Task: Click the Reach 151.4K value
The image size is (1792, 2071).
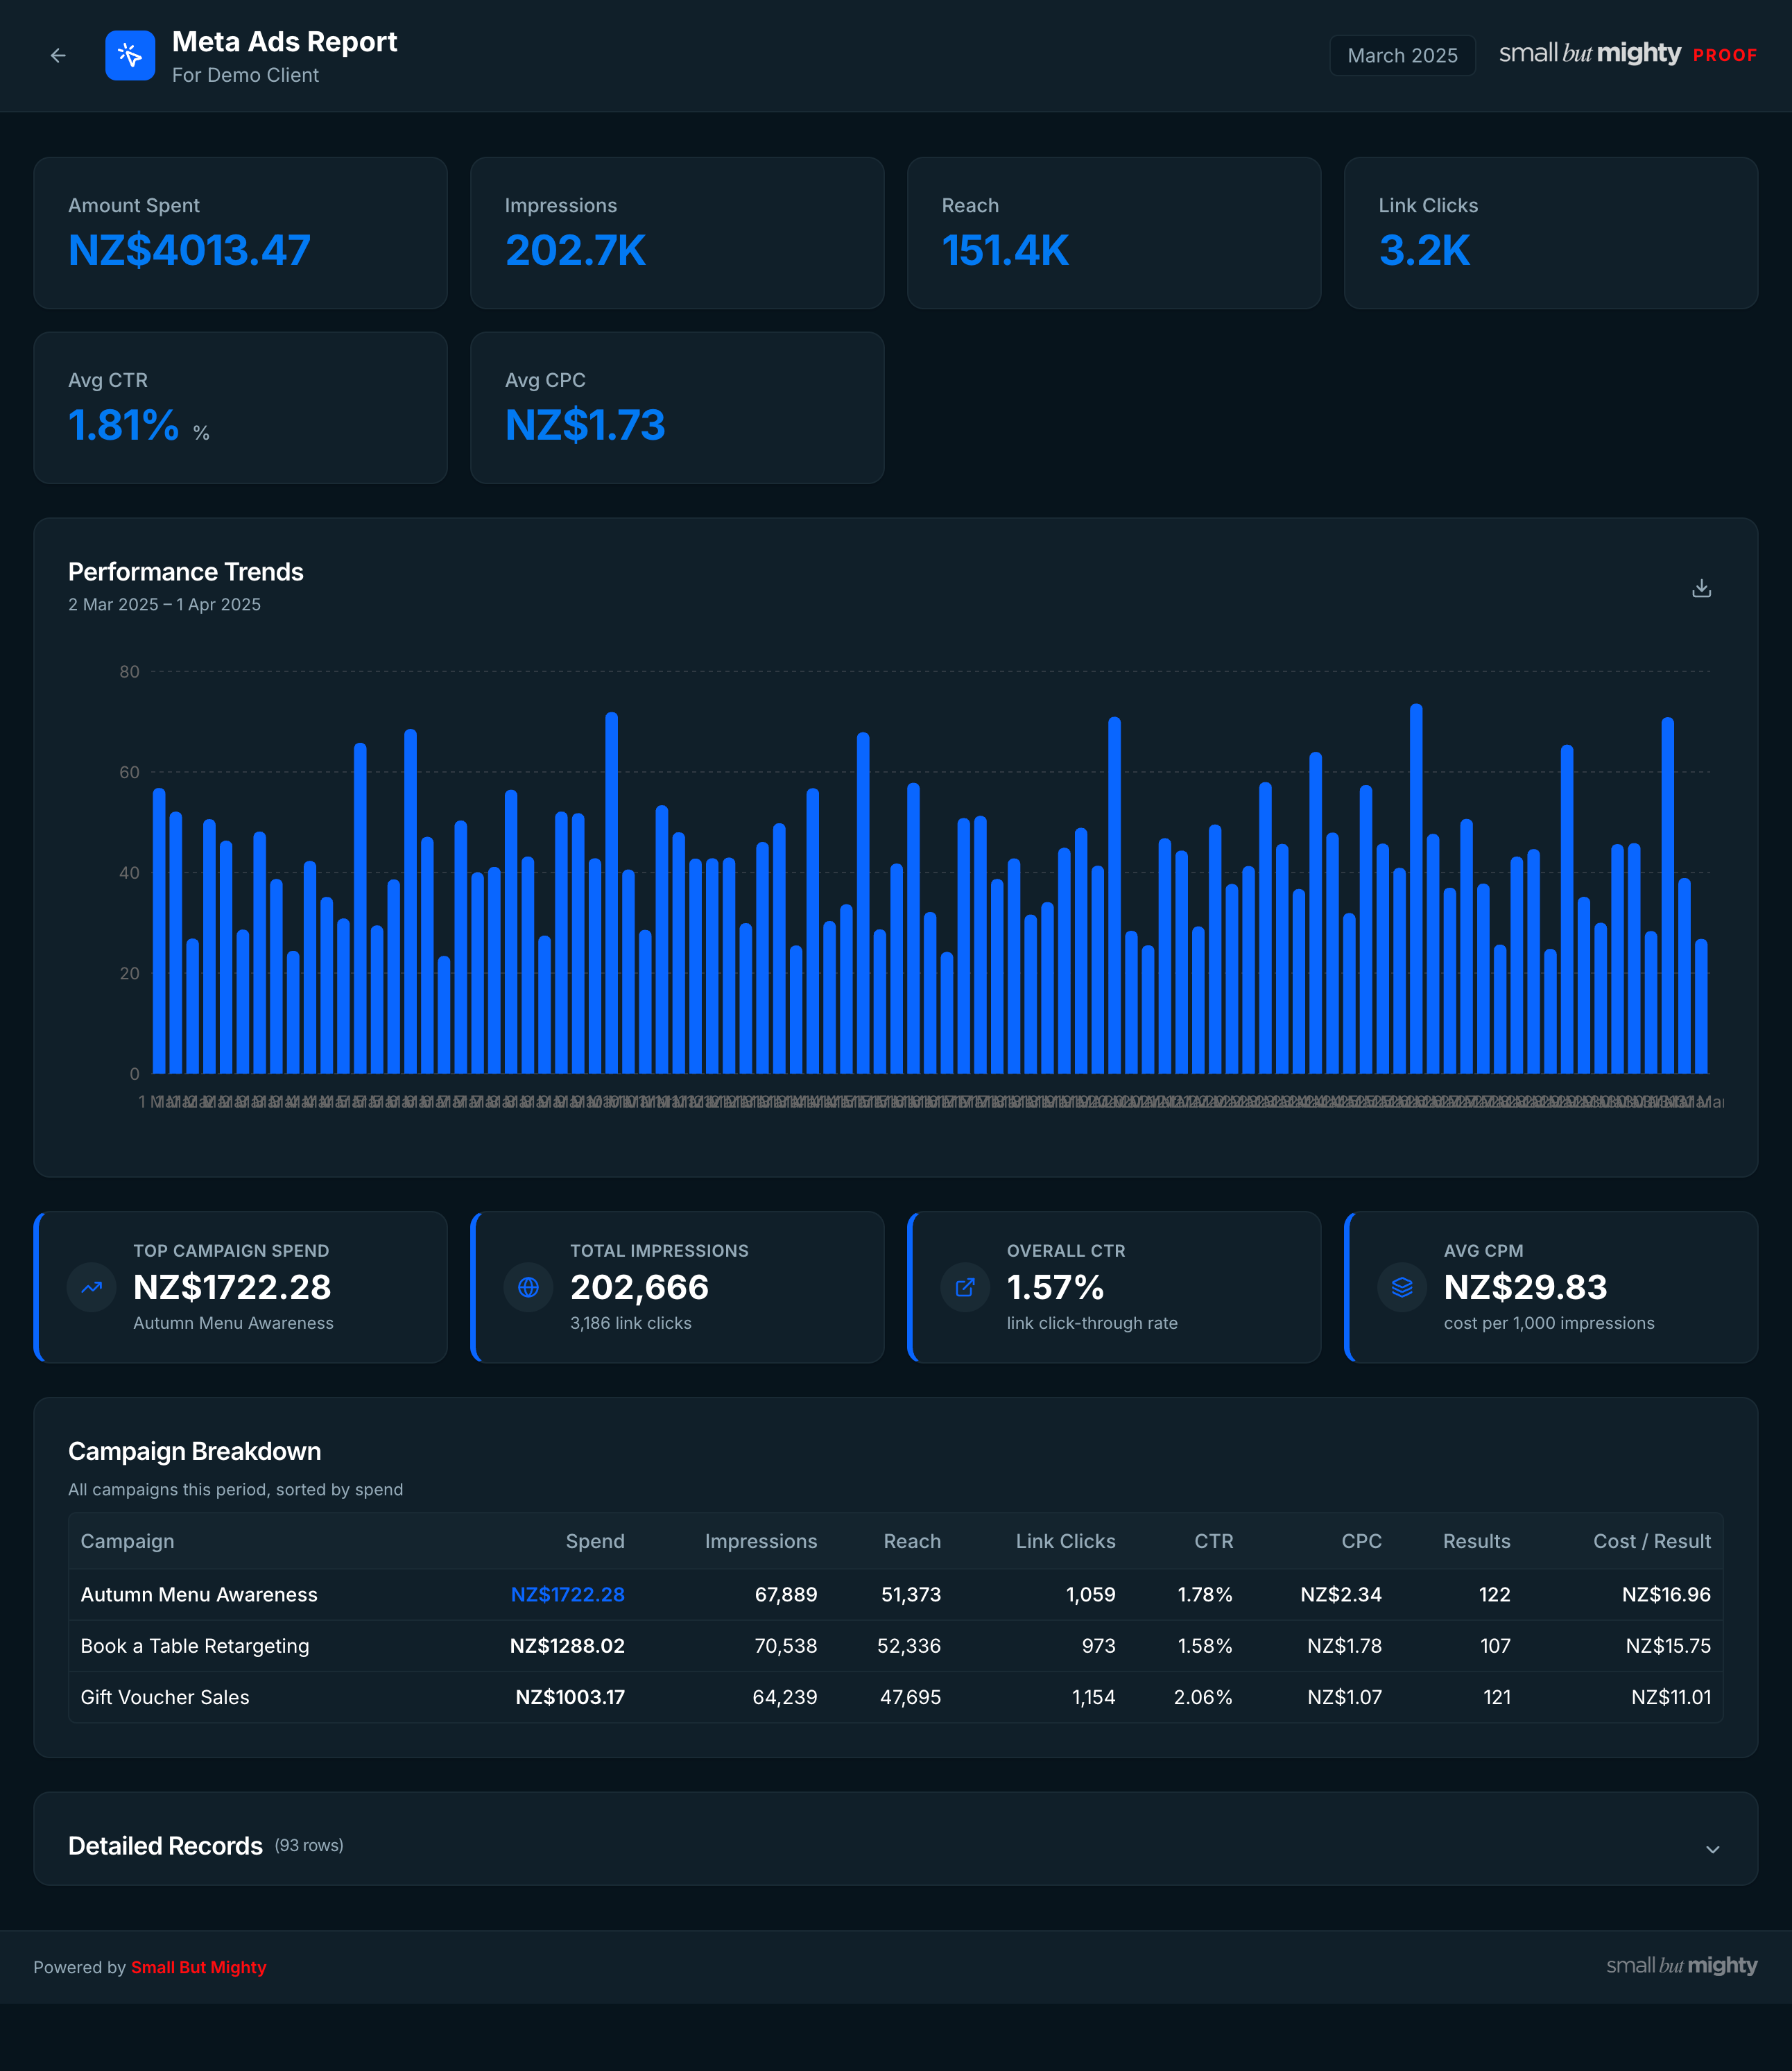Action: click(x=1005, y=250)
